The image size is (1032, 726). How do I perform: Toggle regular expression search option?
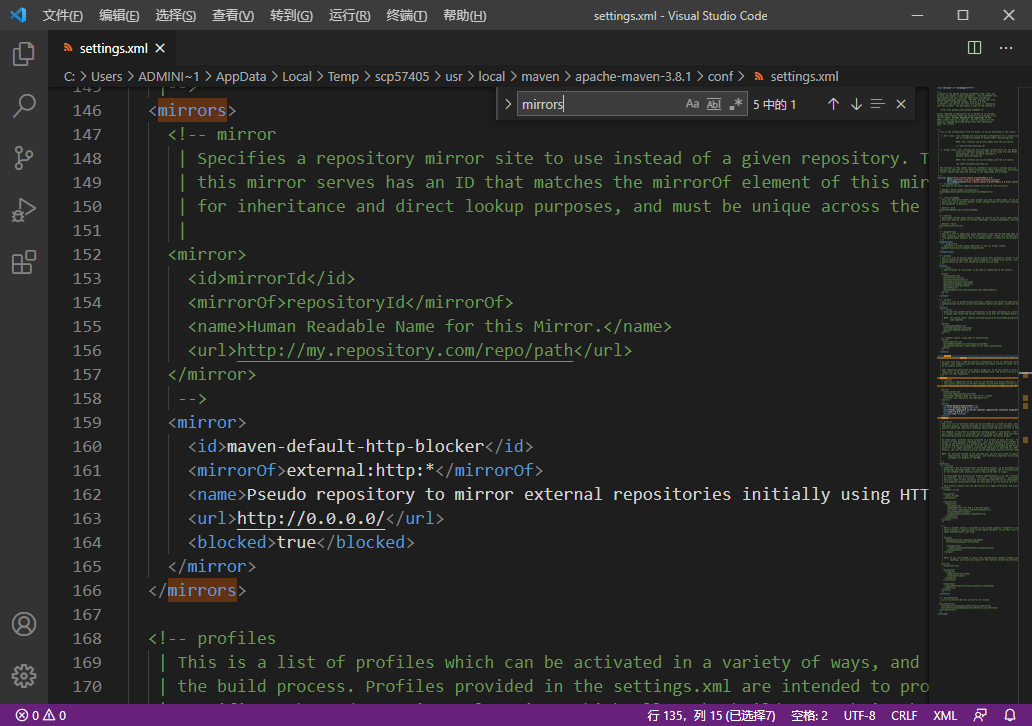736,104
